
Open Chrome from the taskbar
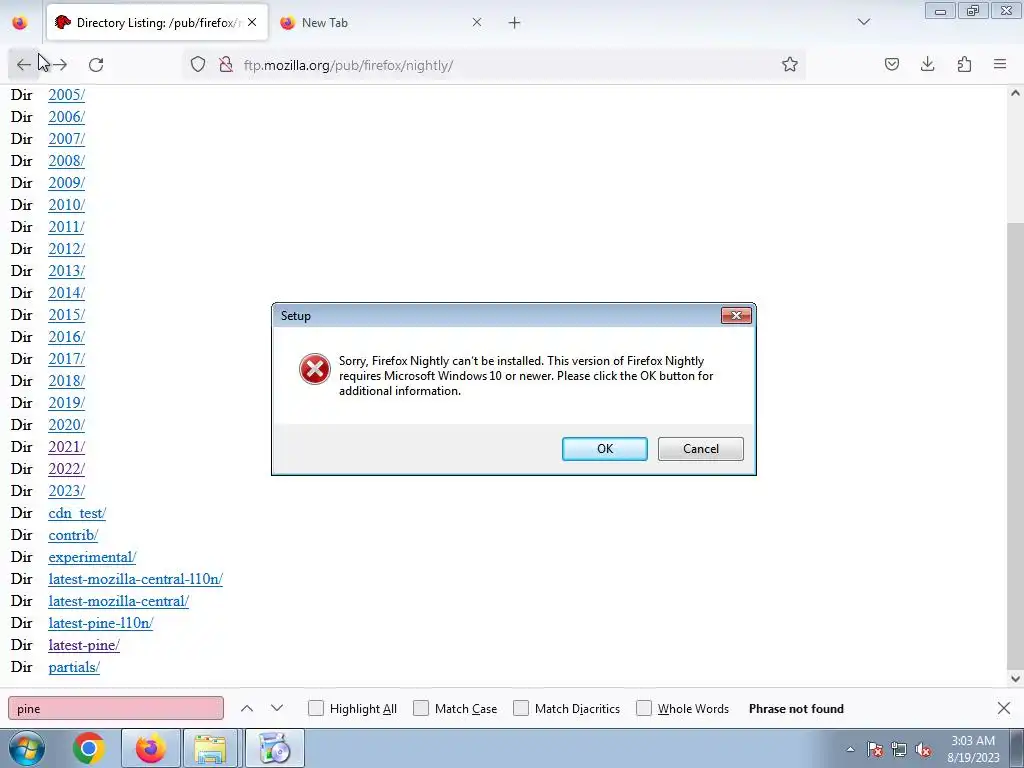coord(89,748)
